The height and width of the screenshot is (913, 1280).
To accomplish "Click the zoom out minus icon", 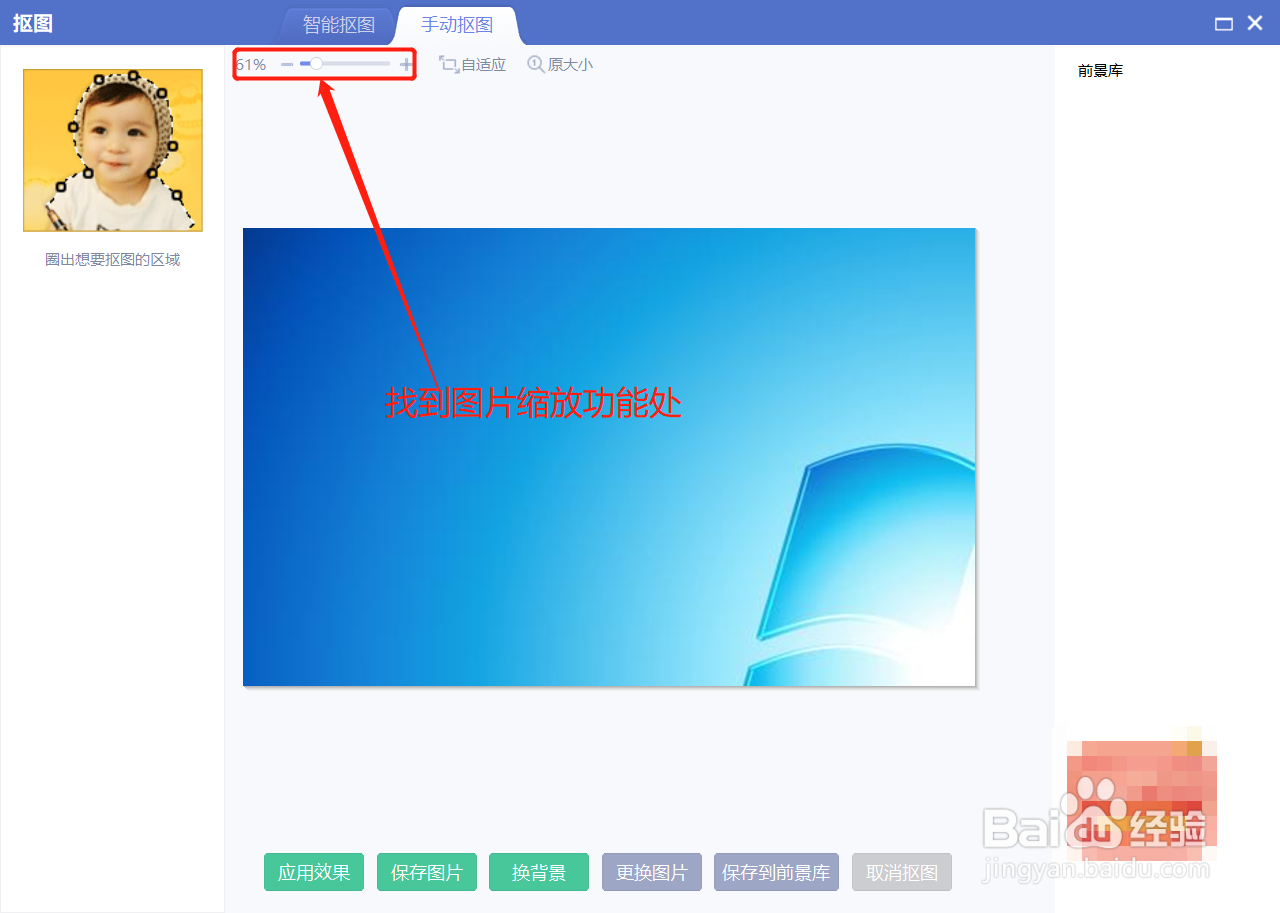I will (x=287, y=64).
